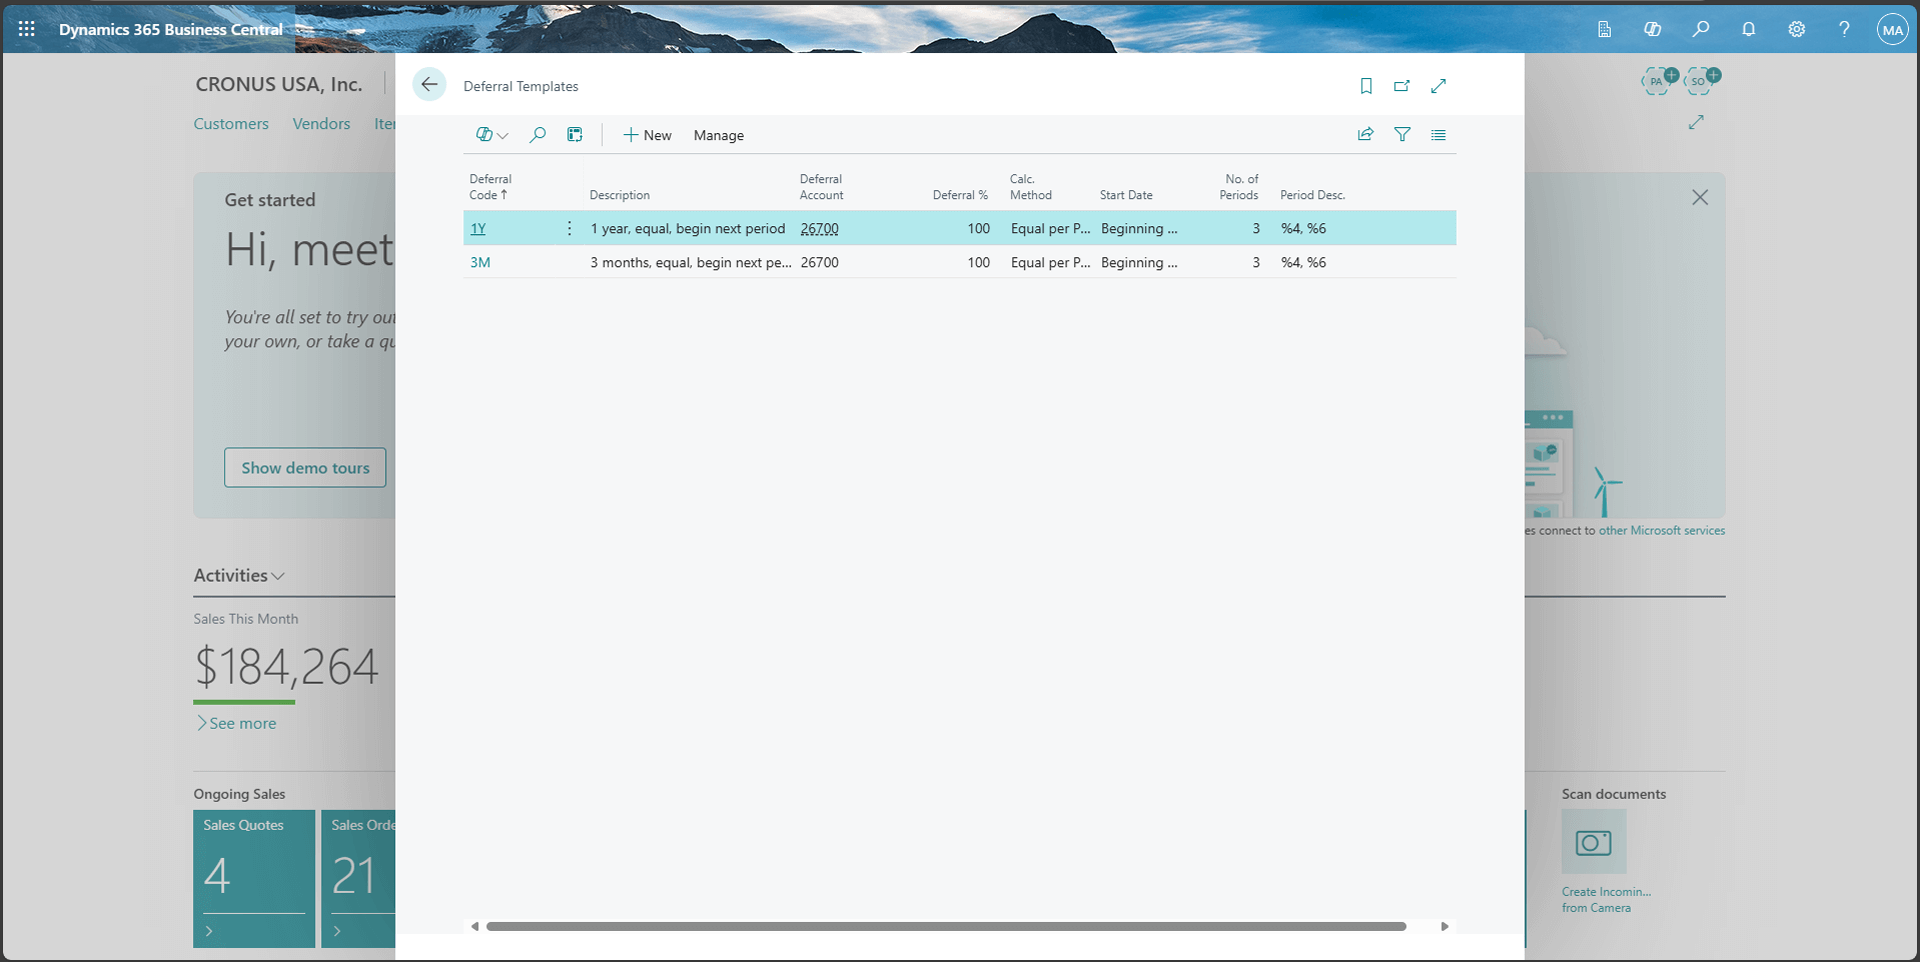The width and height of the screenshot is (1920, 962).
Task: Toggle focus mode with the lines icon
Action: 1438,134
